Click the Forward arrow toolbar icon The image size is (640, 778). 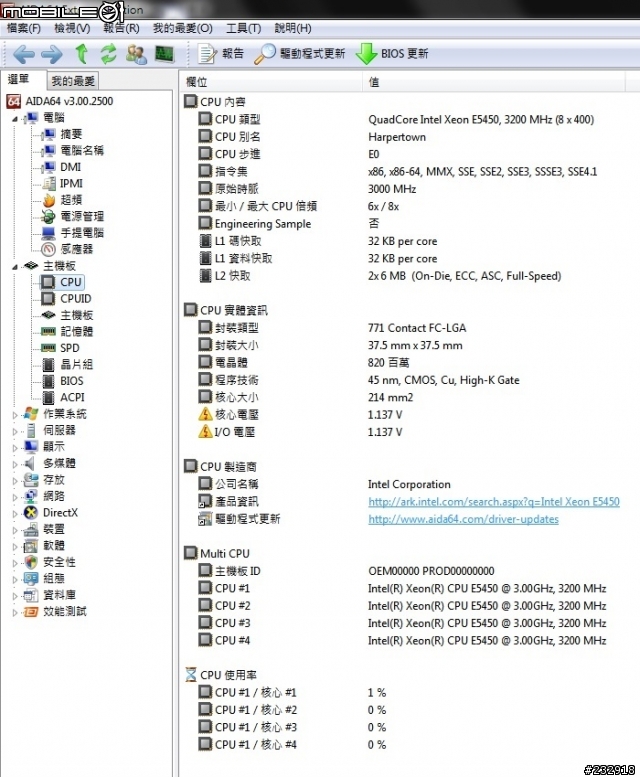[52, 54]
